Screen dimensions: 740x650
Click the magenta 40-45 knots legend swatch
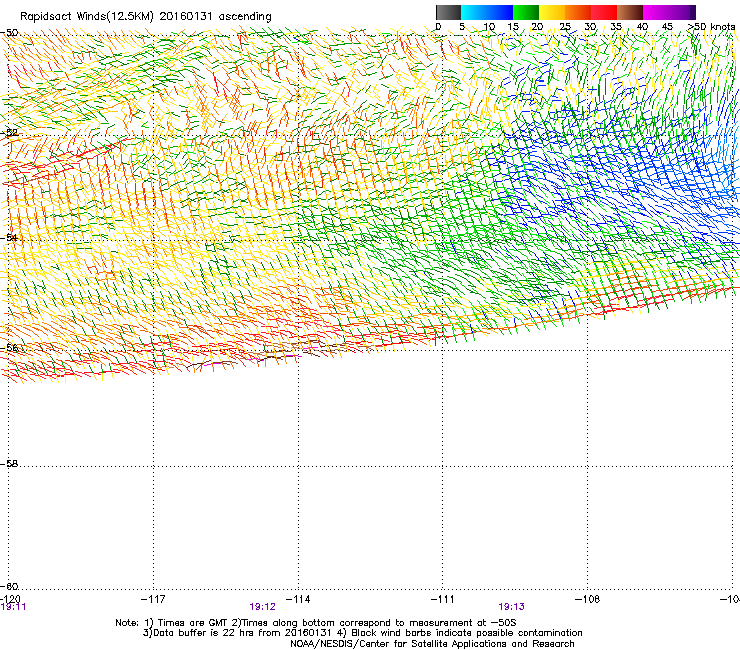[656, 12]
